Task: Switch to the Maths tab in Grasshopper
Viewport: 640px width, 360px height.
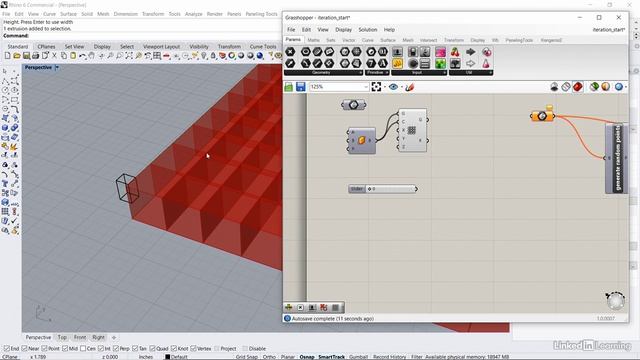Action: click(313, 40)
